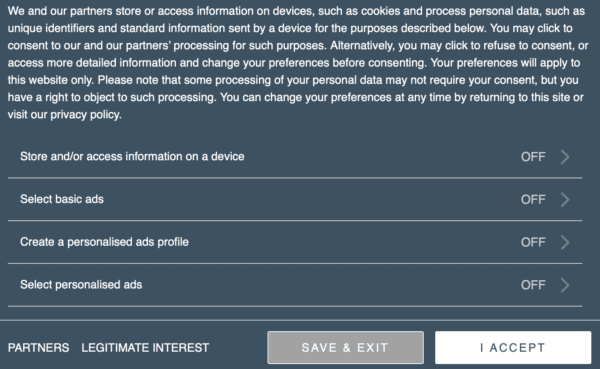Screen dimensions: 600x369
Task: Click the empty footer space beside LEGITIMATE INTEREST
Action: 238,348
